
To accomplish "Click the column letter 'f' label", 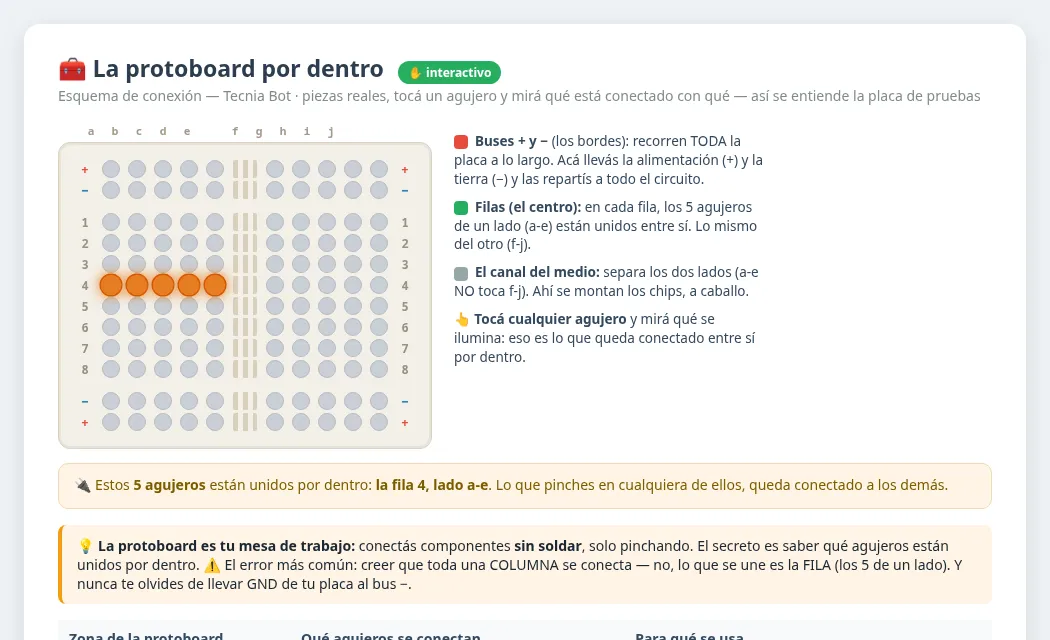I will [235, 131].
